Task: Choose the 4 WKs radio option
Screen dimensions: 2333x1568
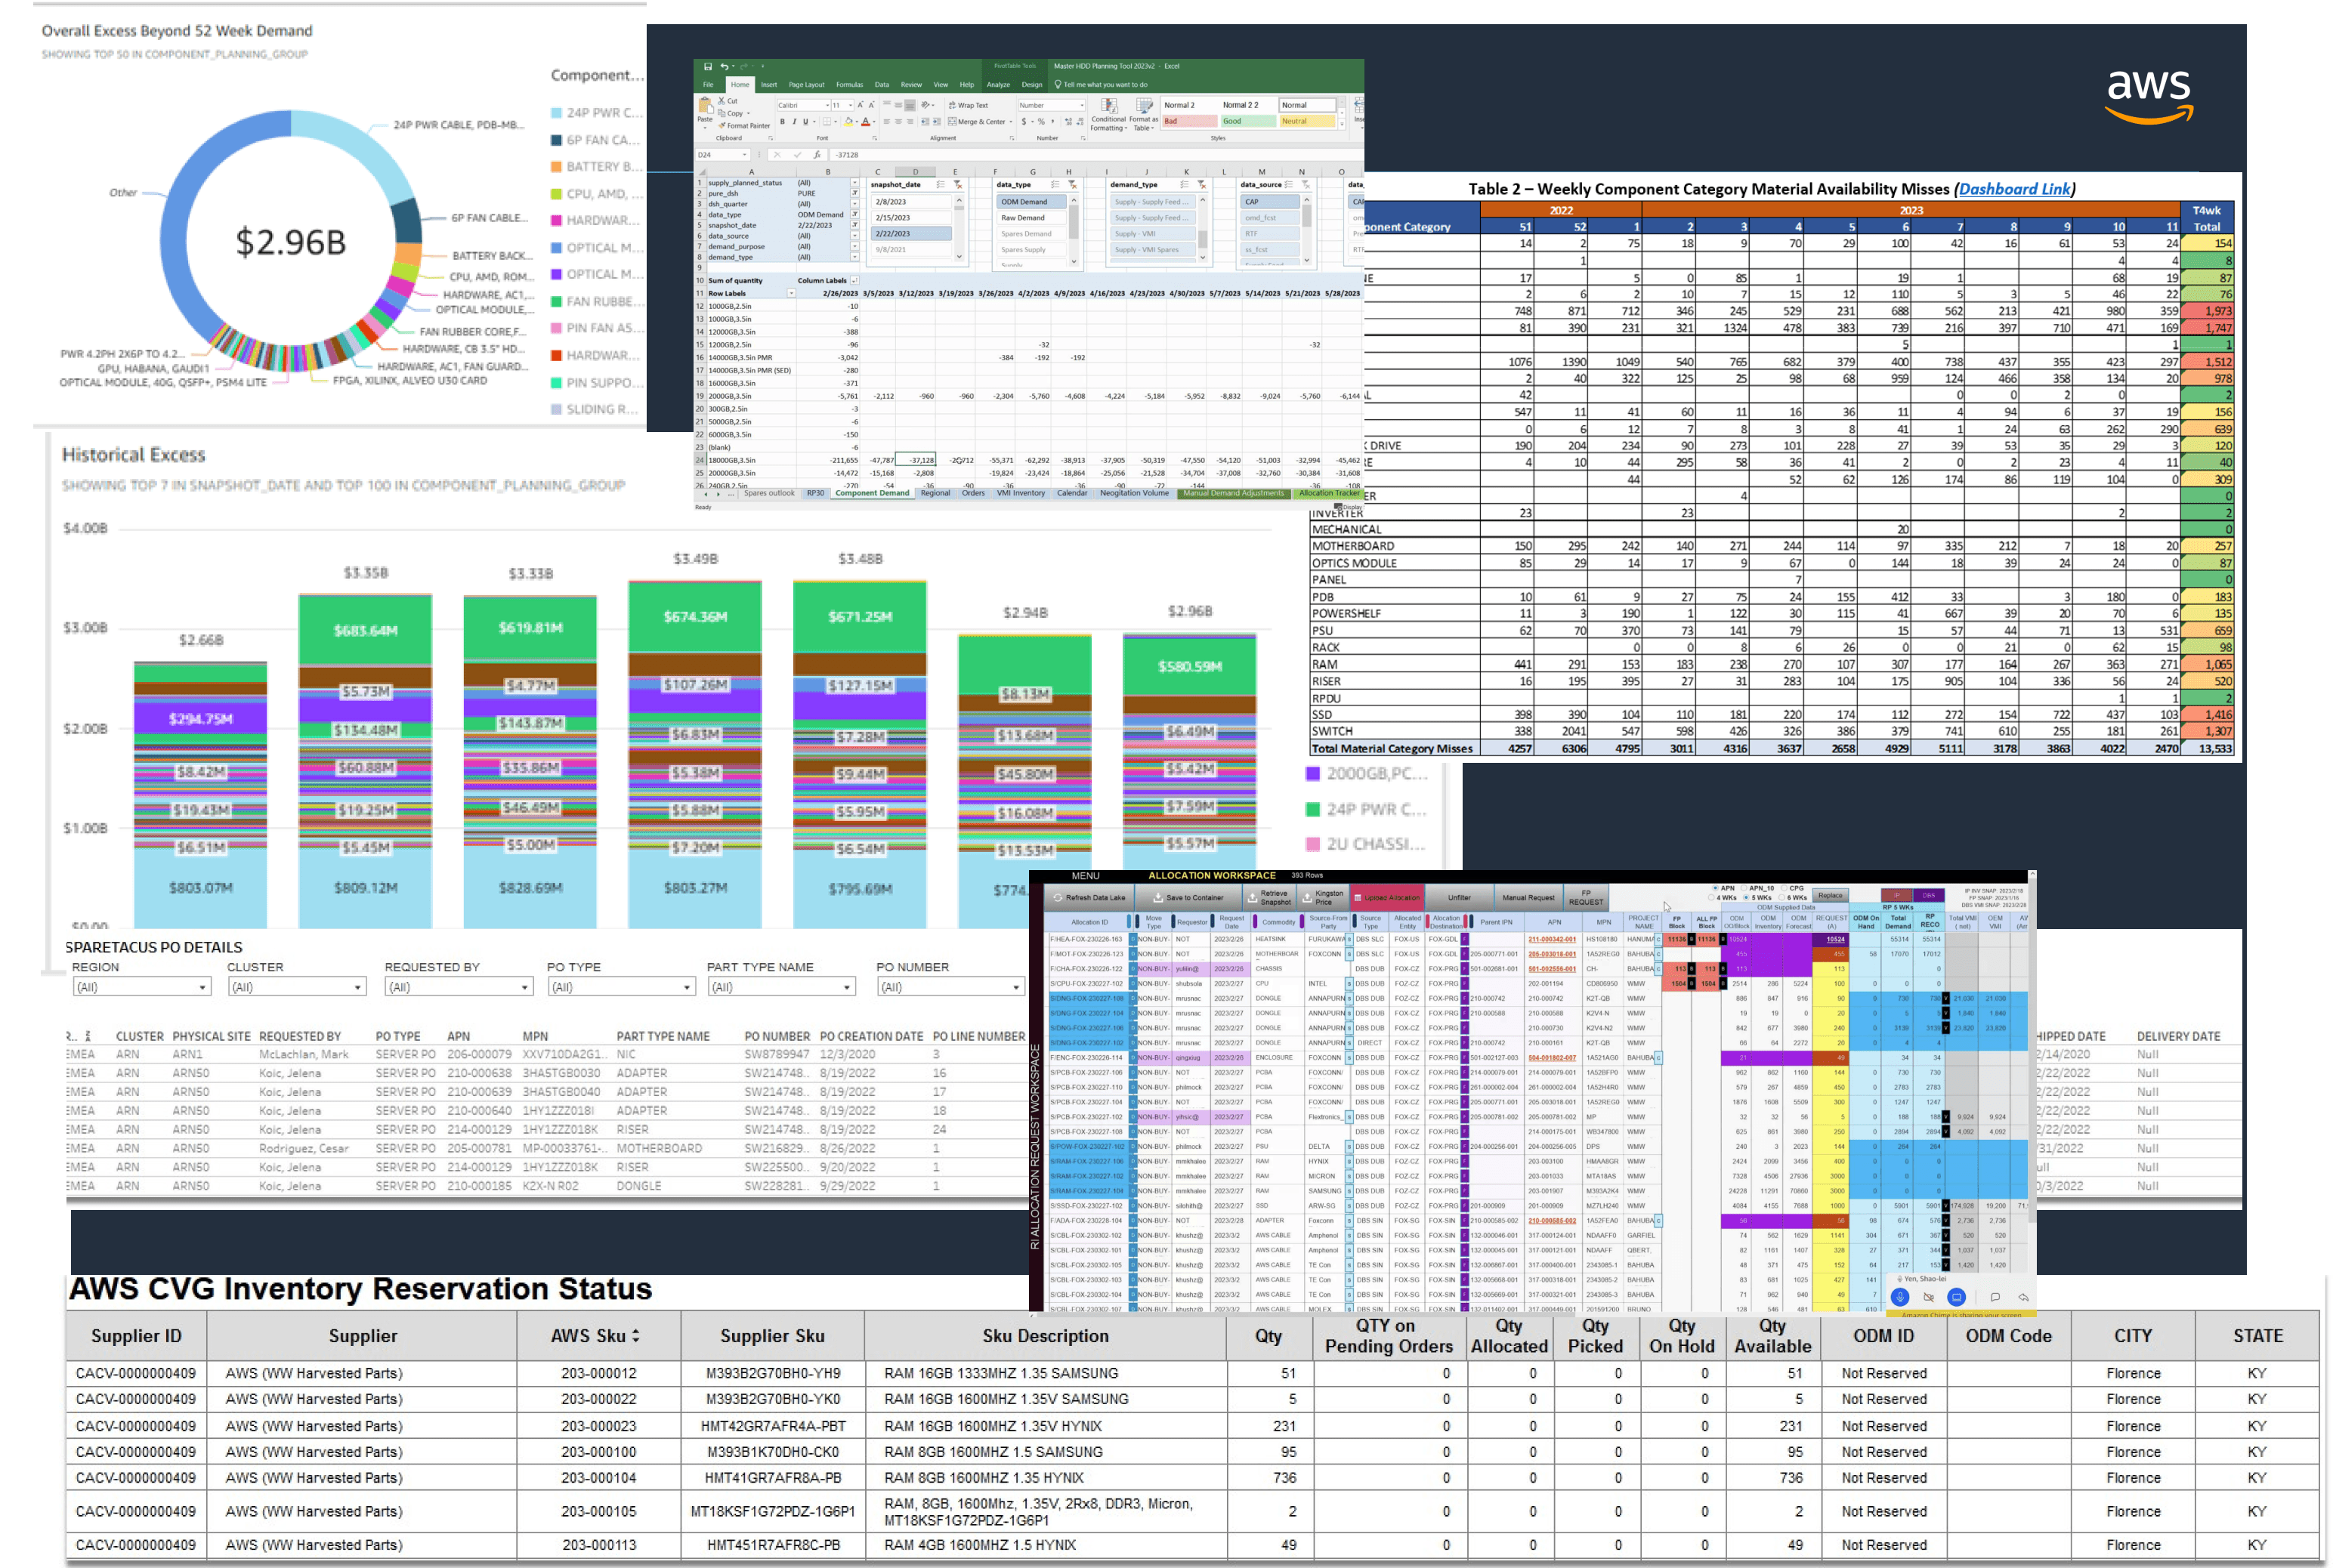Action: click(x=1711, y=898)
